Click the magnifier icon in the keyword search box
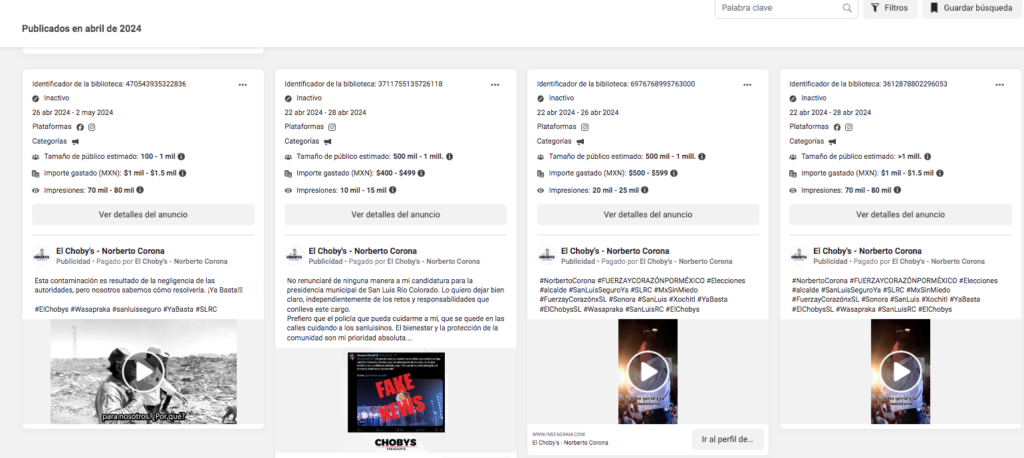 847,8
